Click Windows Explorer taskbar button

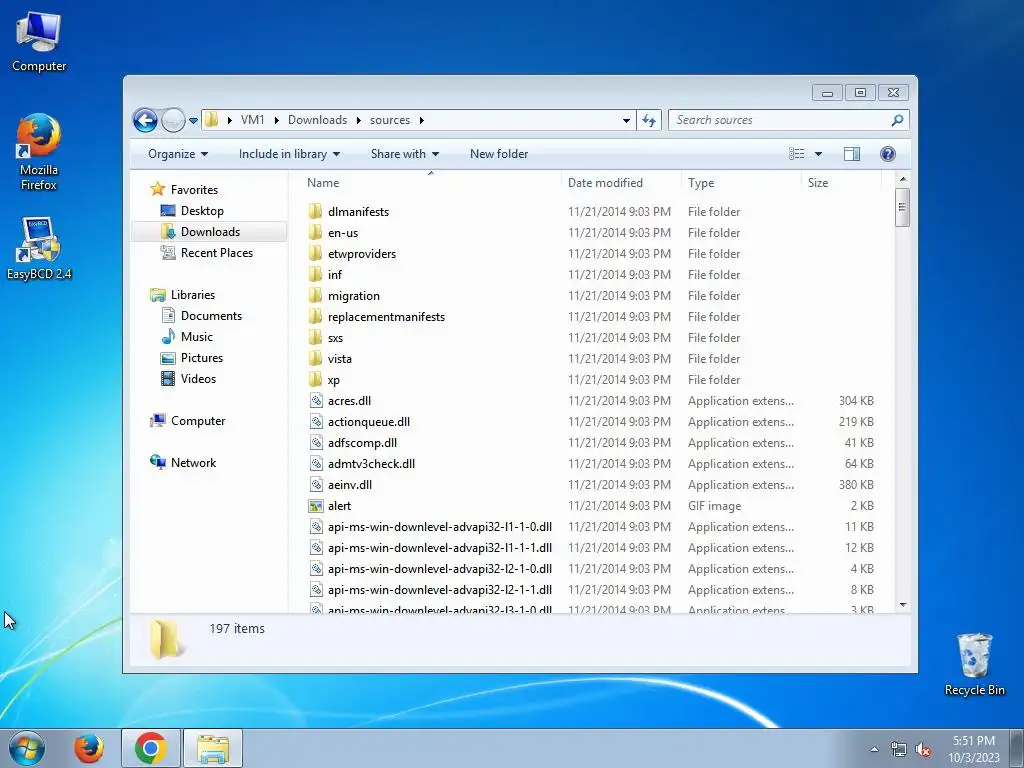tap(213, 748)
